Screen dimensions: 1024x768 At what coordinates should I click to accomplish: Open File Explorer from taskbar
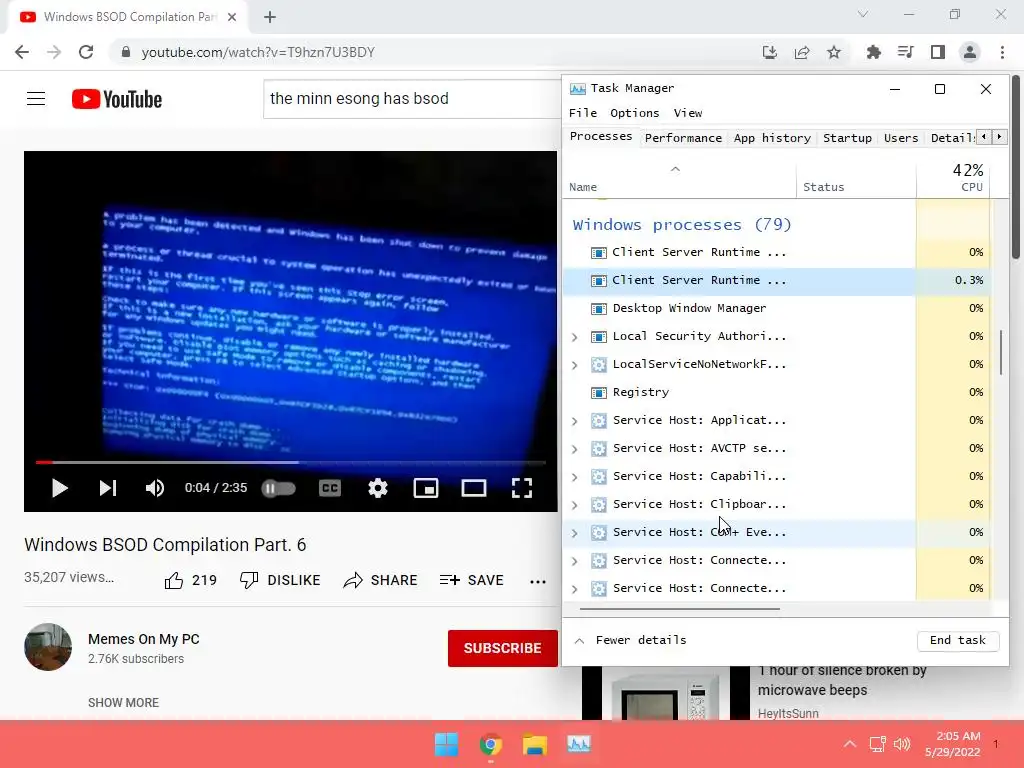pos(534,744)
